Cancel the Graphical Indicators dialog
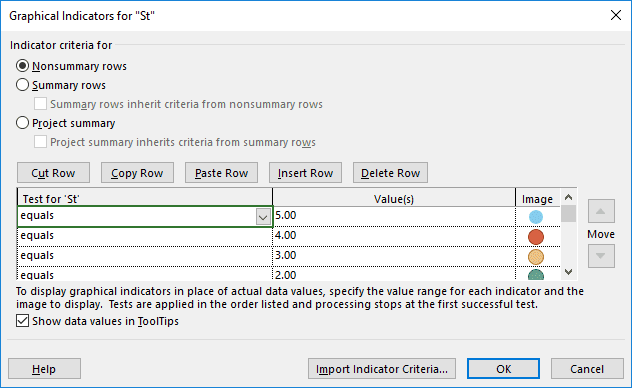This screenshot has height=388, width=632. tap(587, 369)
